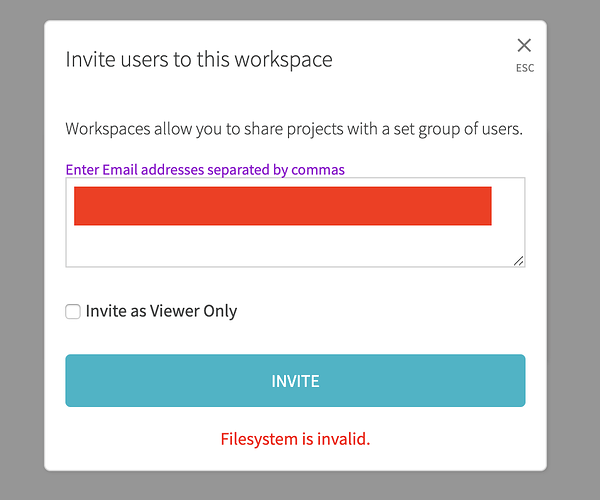Click the gray backdrop above the dialog
Image resolution: width=600 pixels, height=500 pixels.
click(300, 9)
